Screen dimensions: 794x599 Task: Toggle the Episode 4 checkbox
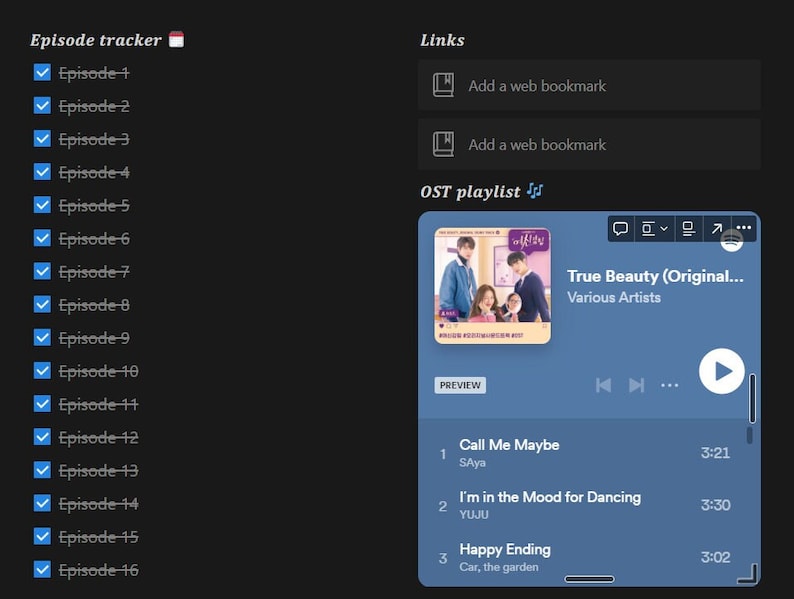[x=42, y=172]
